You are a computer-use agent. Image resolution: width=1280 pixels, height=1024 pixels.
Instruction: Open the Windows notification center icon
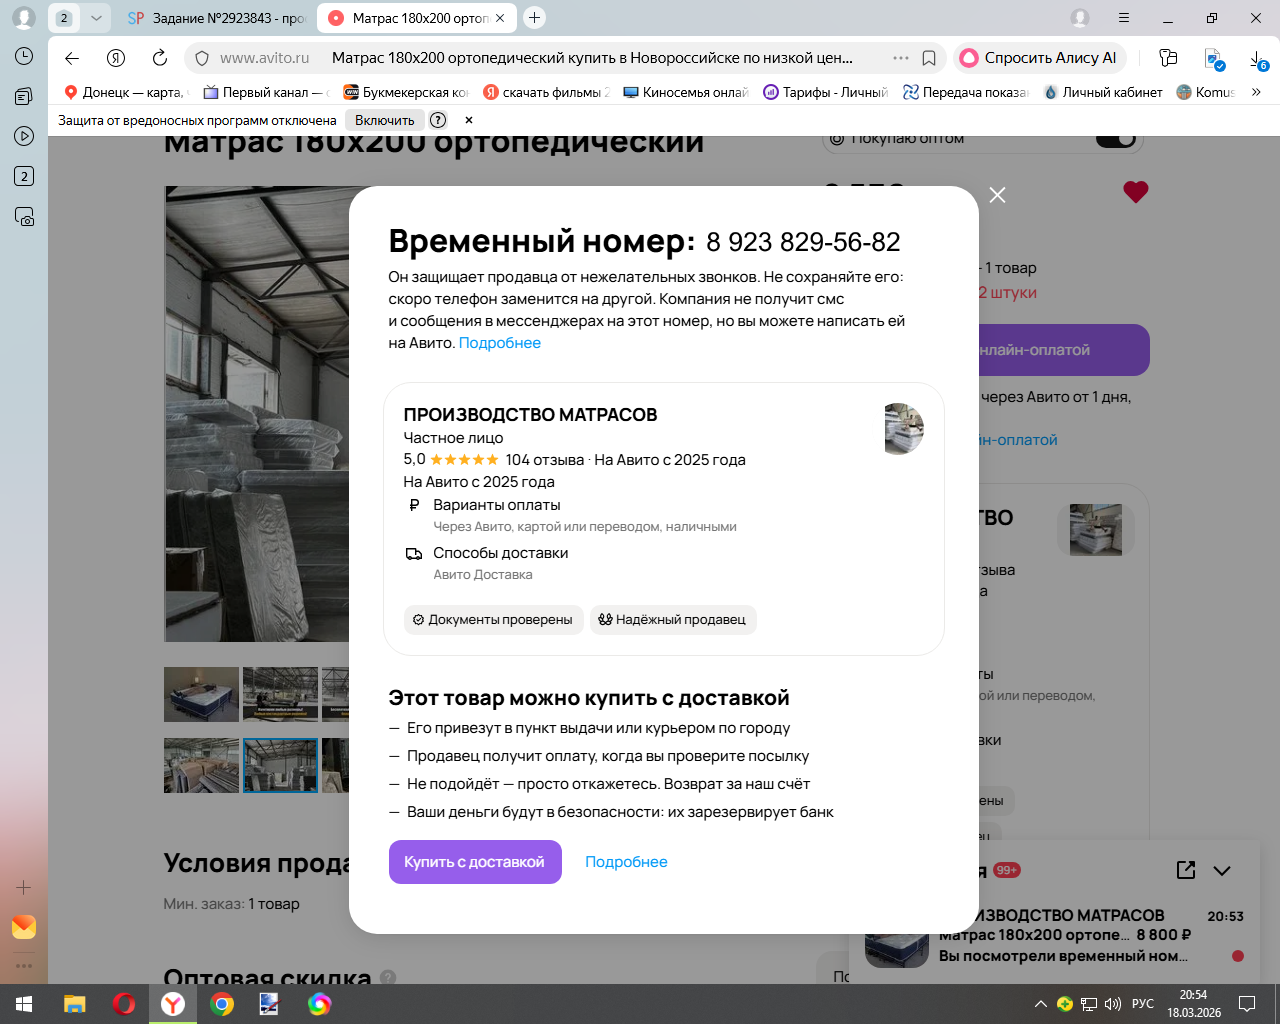pos(1247,1004)
